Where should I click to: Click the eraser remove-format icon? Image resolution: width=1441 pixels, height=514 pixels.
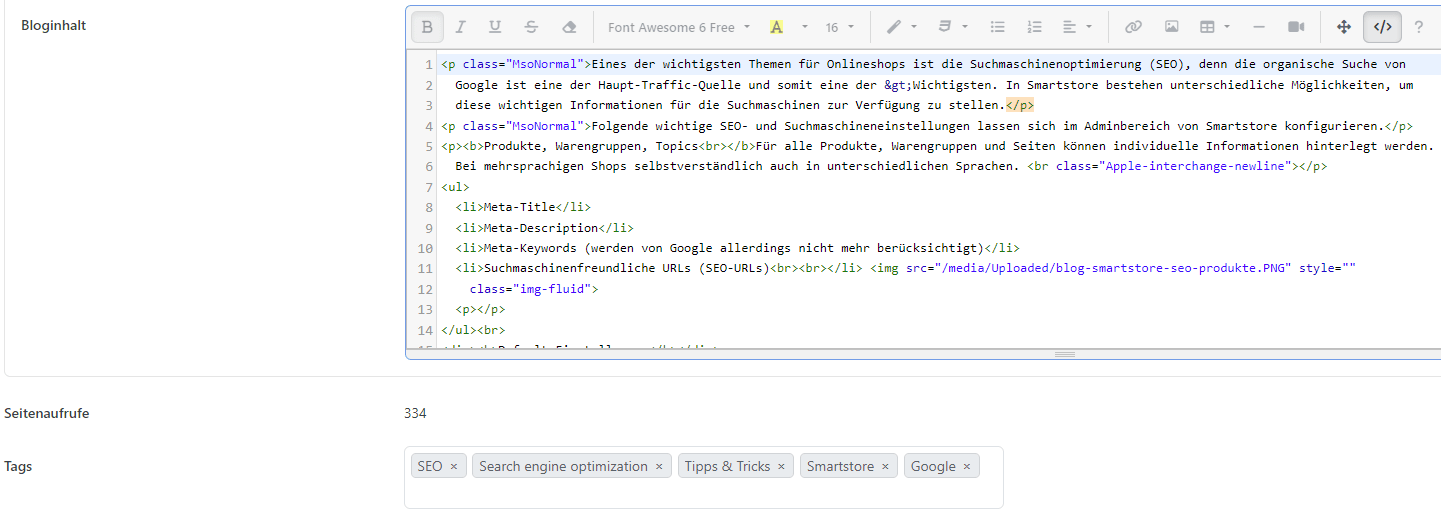(569, 27)
